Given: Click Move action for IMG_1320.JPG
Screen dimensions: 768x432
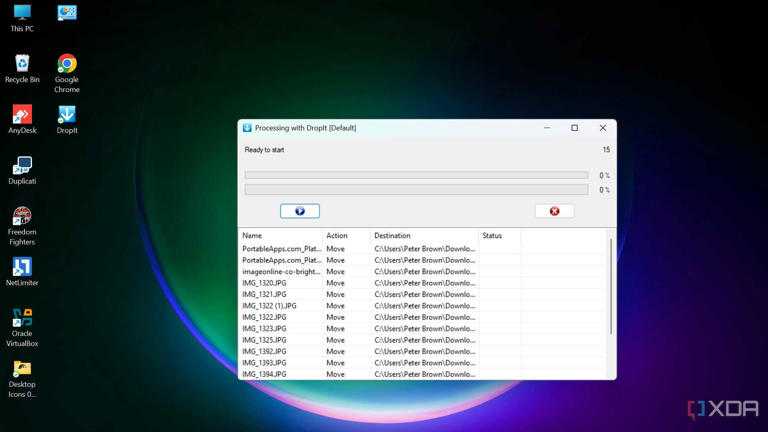Looking at the screenshot, I should click(x=336, y=283).
